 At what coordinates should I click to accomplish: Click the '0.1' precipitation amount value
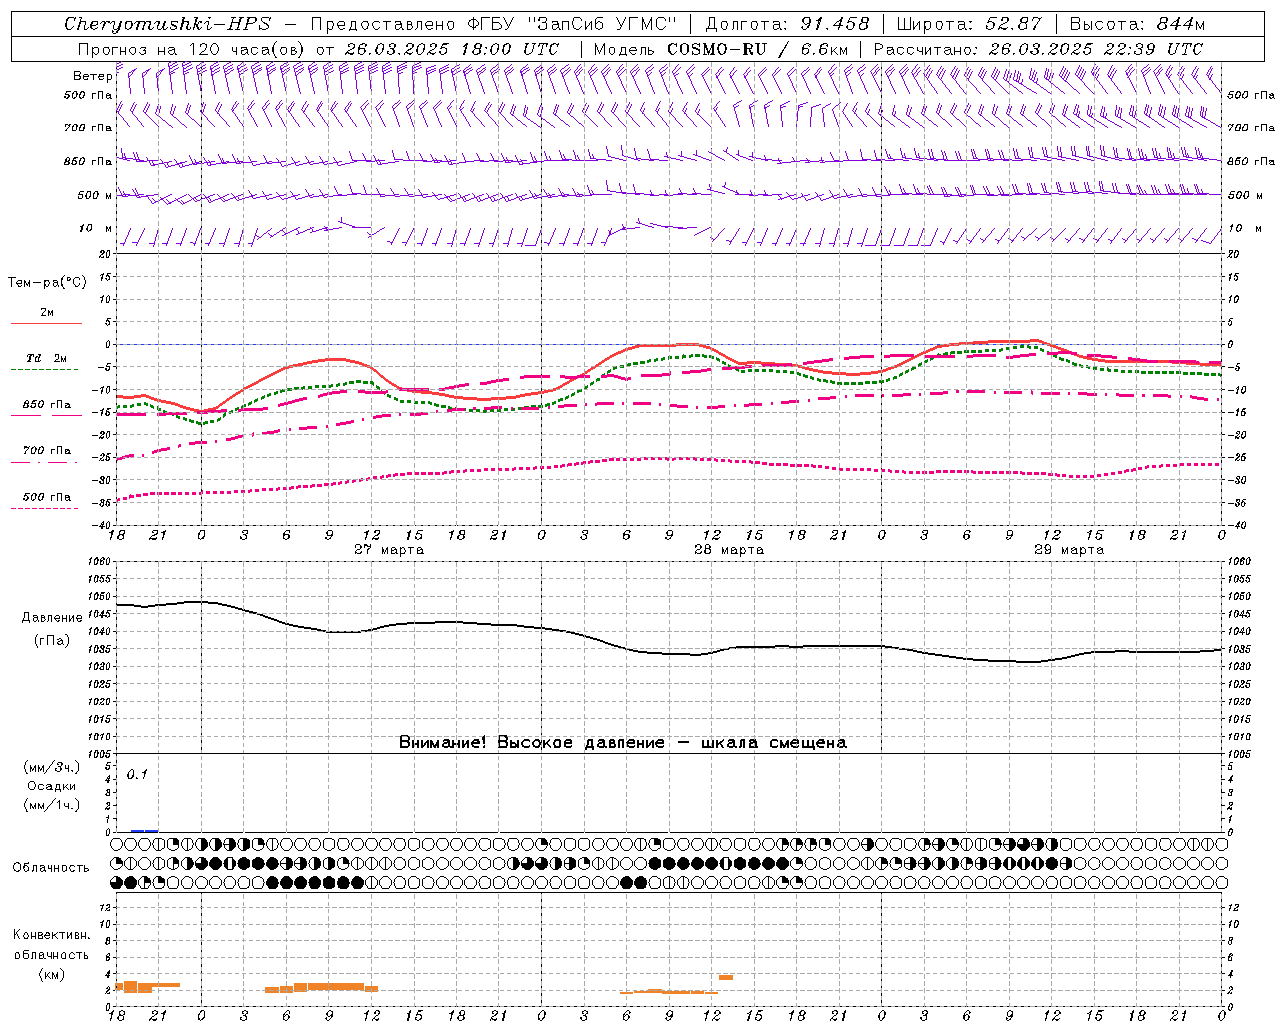[x=137, y=775]
